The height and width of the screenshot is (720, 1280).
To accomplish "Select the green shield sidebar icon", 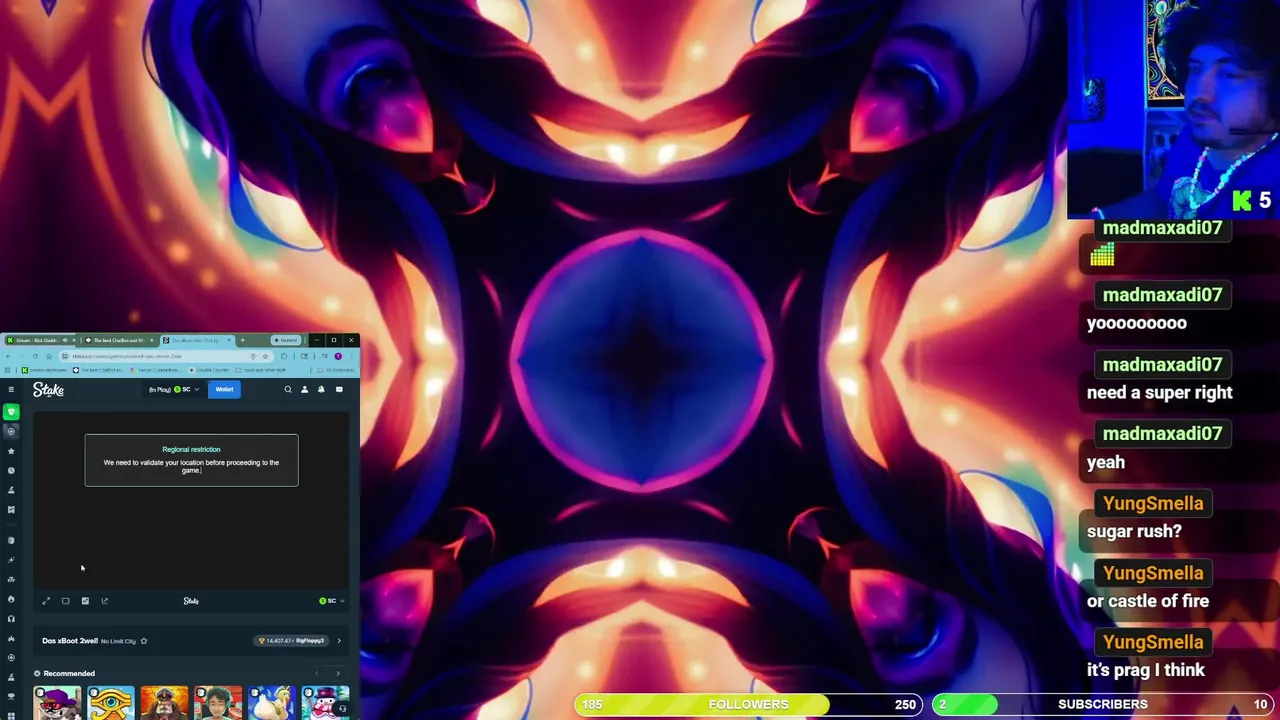I will (11, 412).
